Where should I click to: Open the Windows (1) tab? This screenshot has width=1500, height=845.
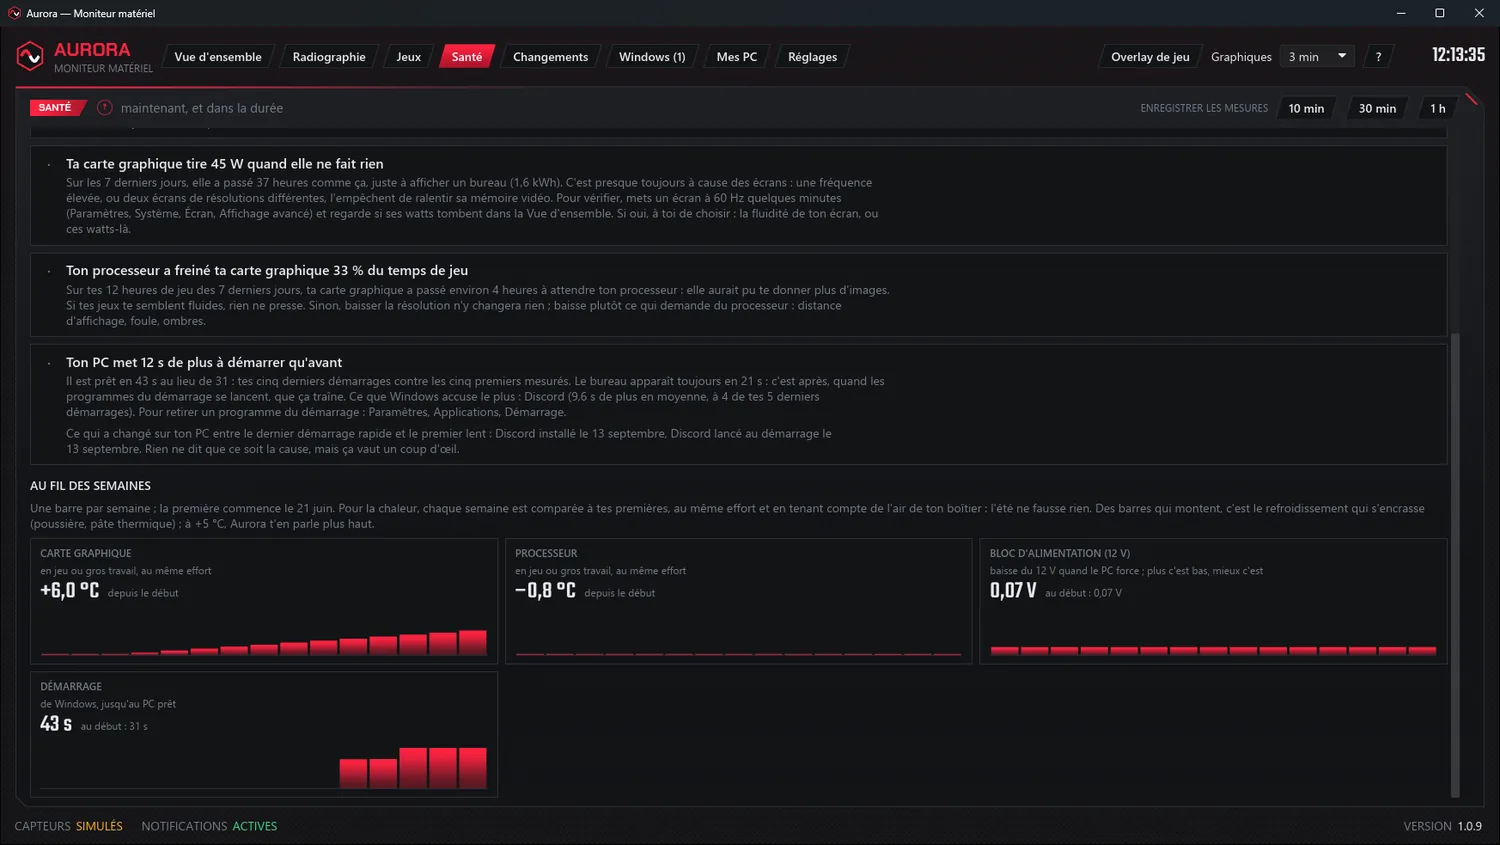coord(652,57)
